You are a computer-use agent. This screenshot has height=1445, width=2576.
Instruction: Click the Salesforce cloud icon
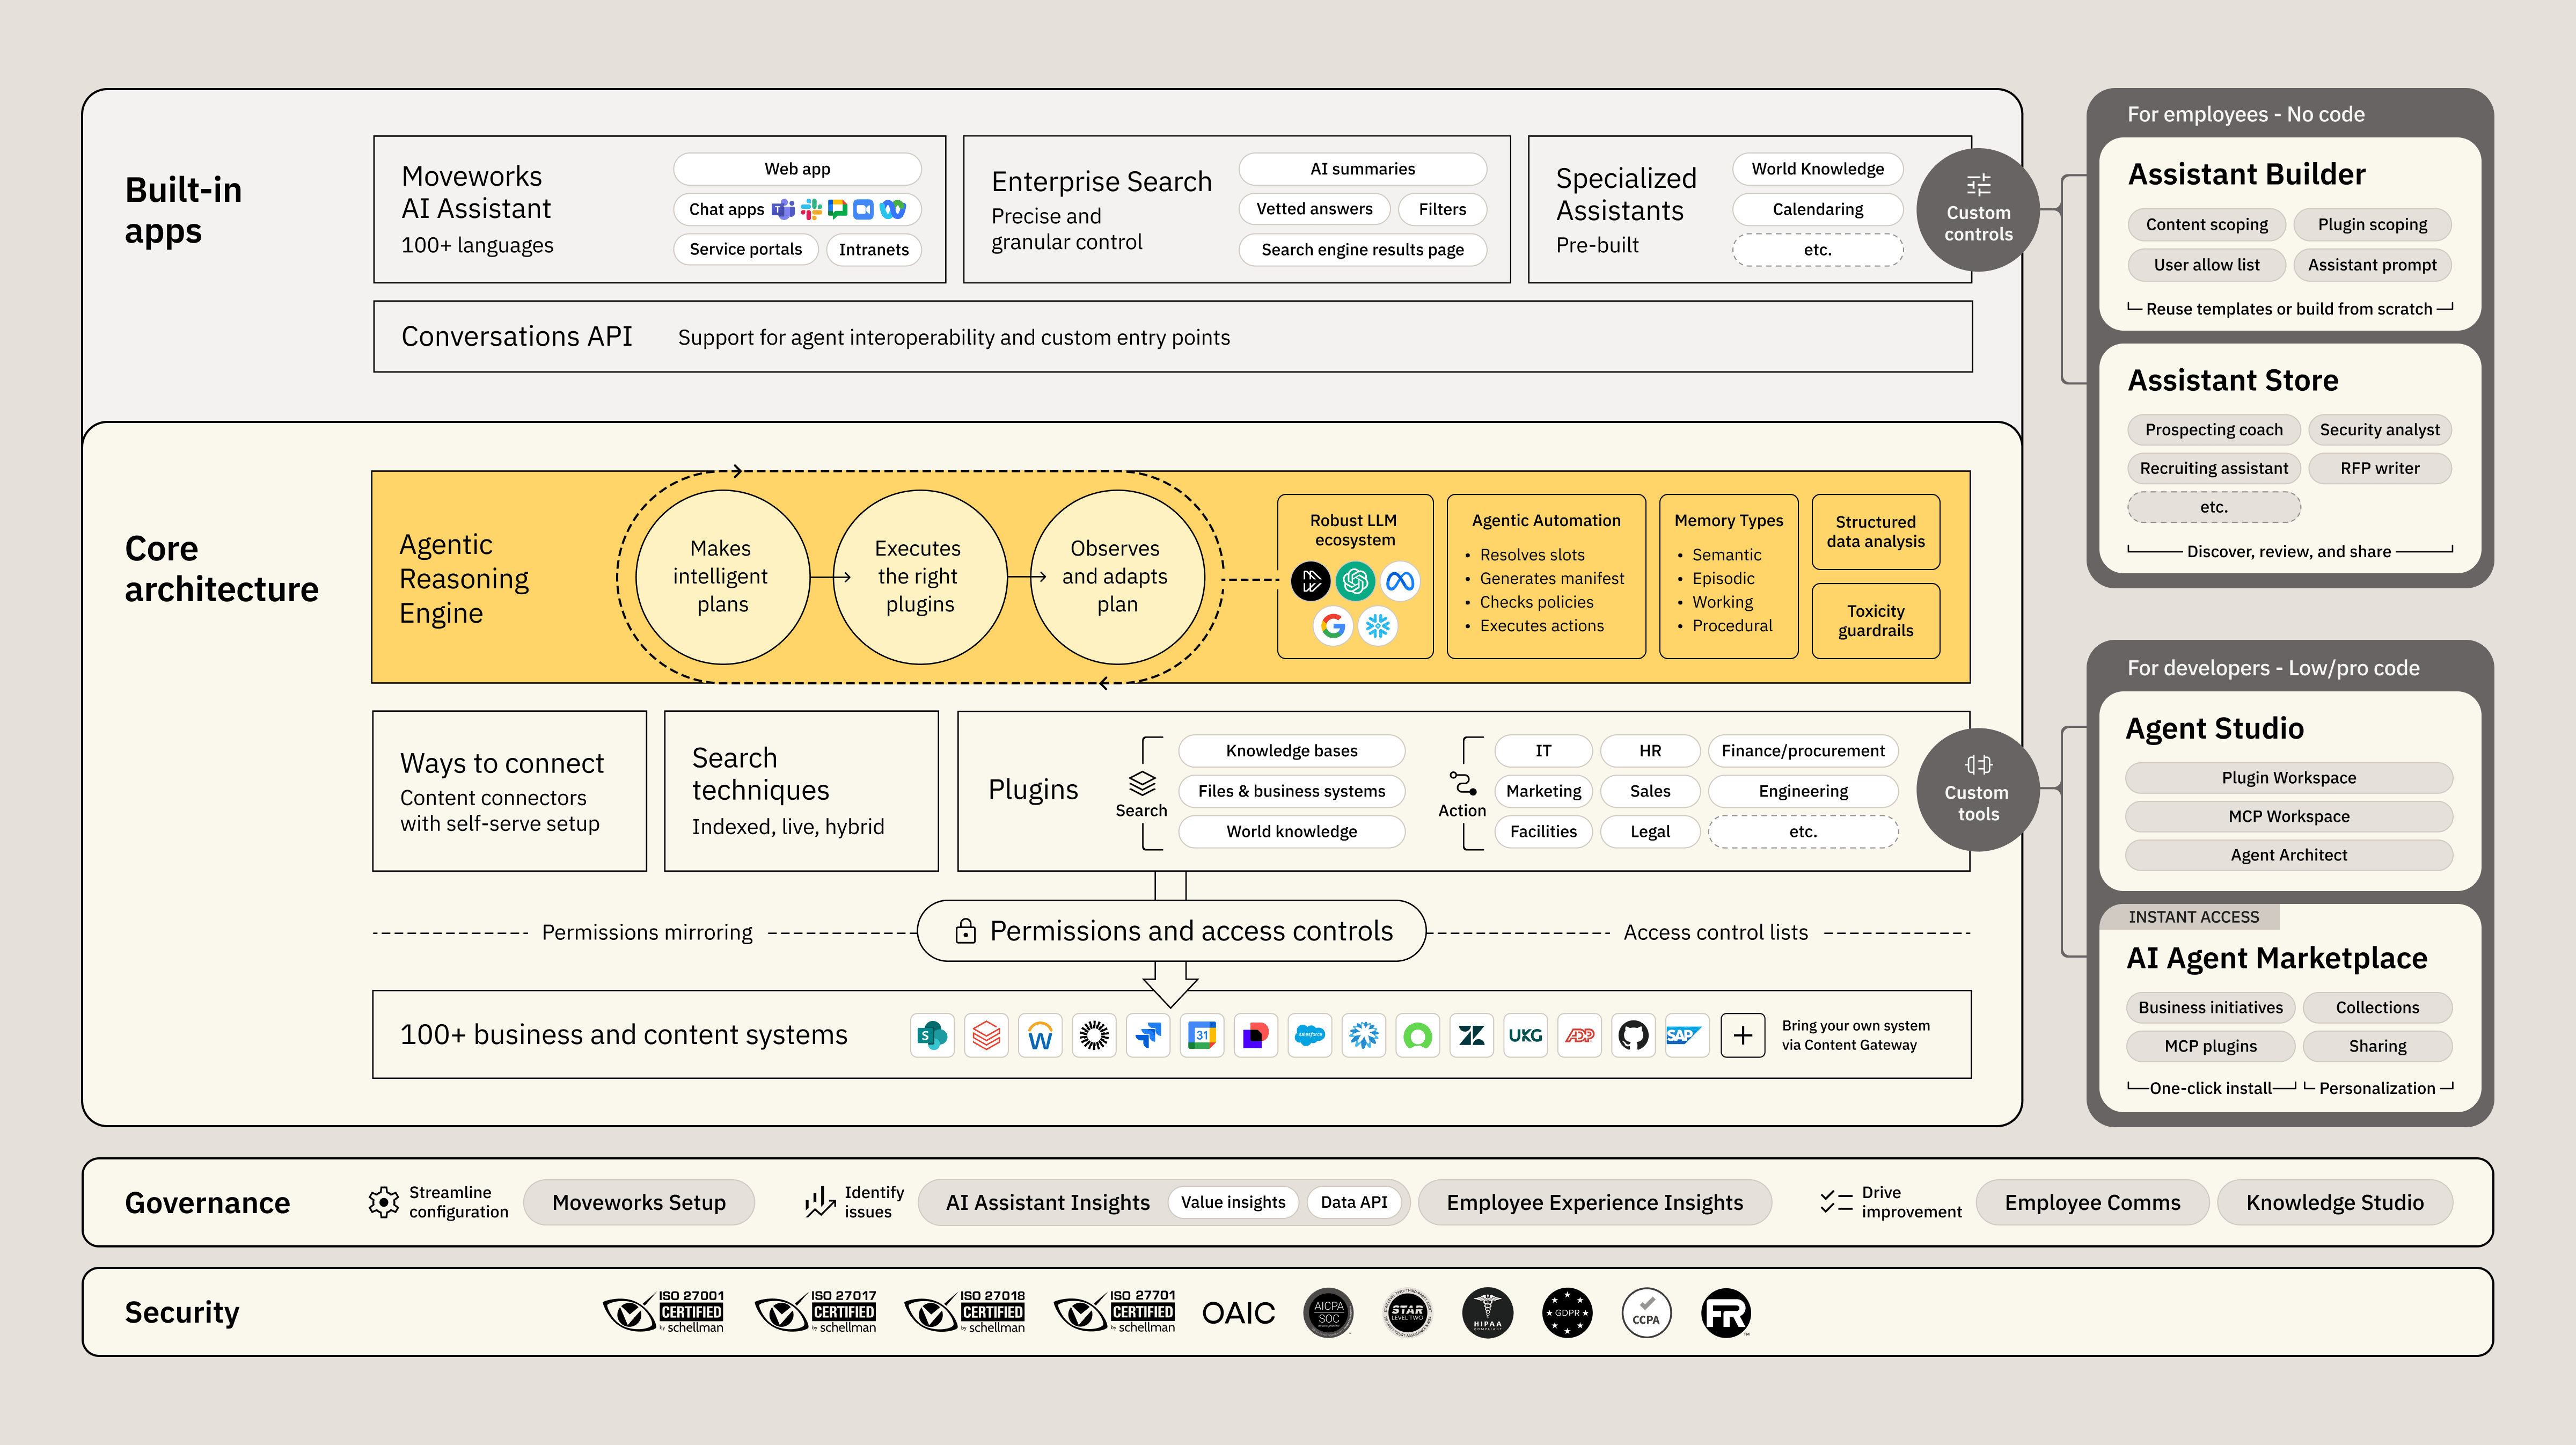tap(1309, 1035)
